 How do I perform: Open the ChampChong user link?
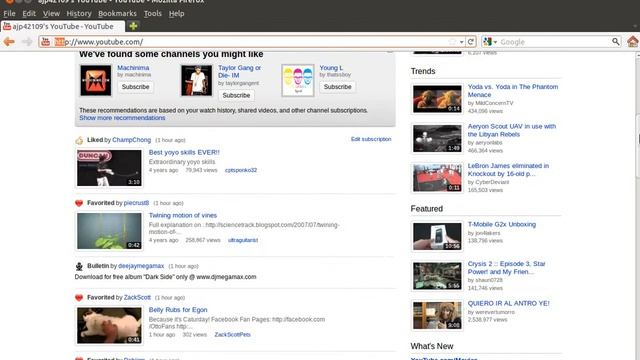pyautogui.click(x=131, y=140)
